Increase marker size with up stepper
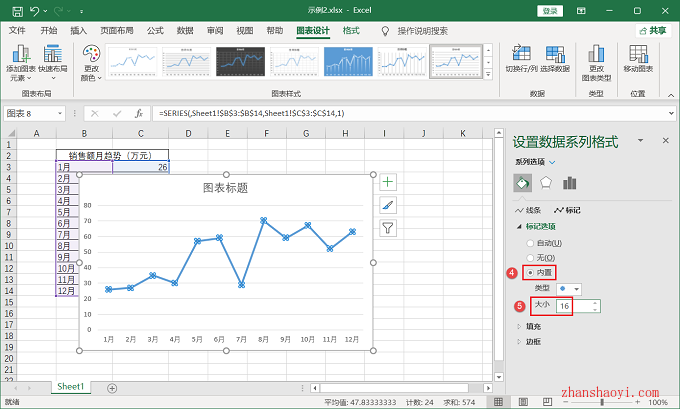680x409 pixels. (x=595, y=303)
